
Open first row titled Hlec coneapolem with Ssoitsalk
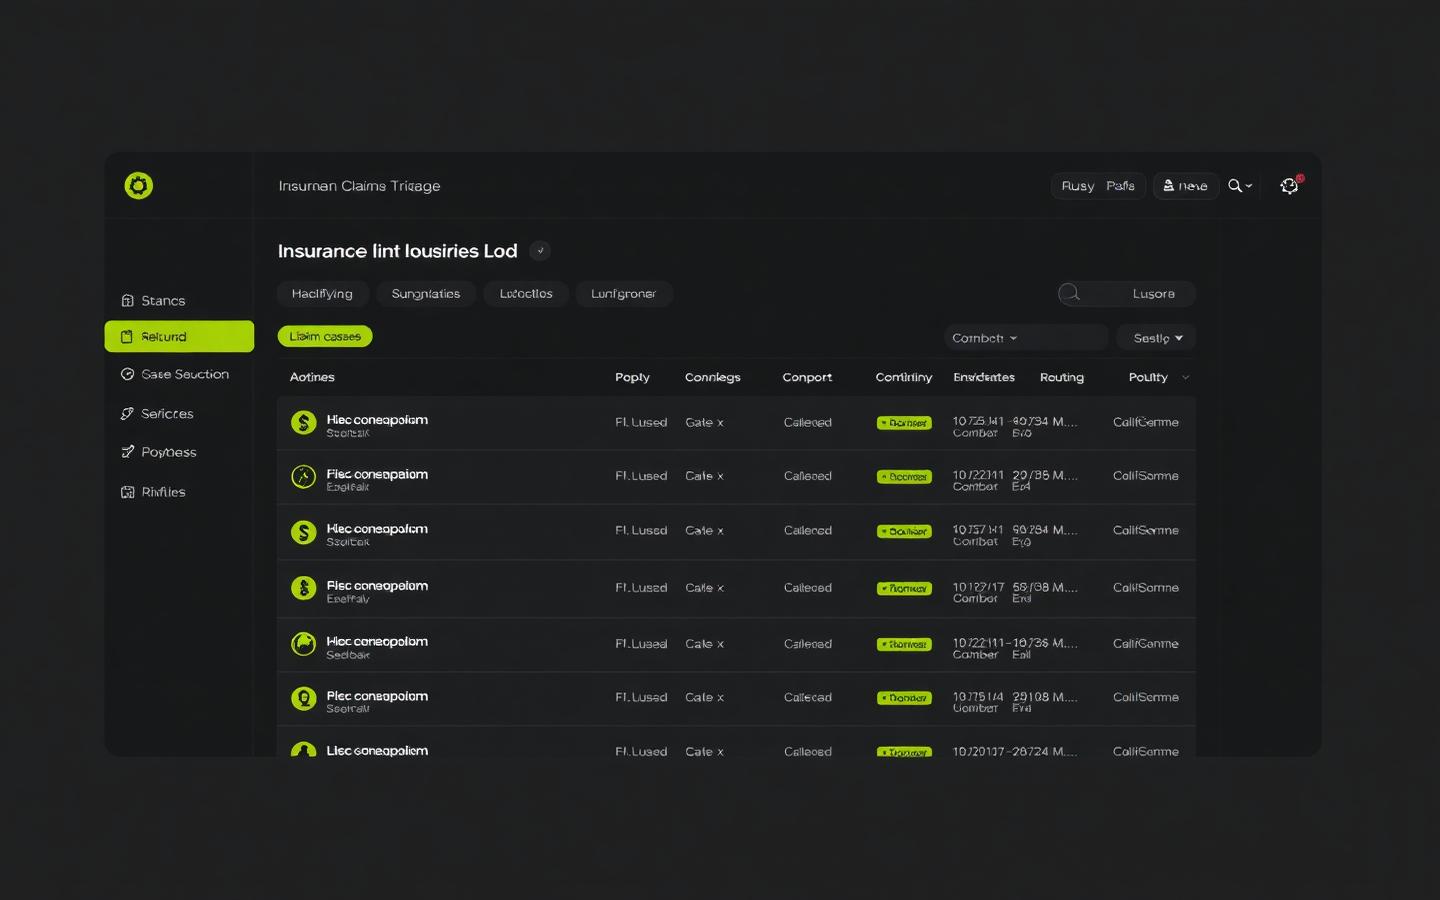pyautogui.click(x=736, y=423)
